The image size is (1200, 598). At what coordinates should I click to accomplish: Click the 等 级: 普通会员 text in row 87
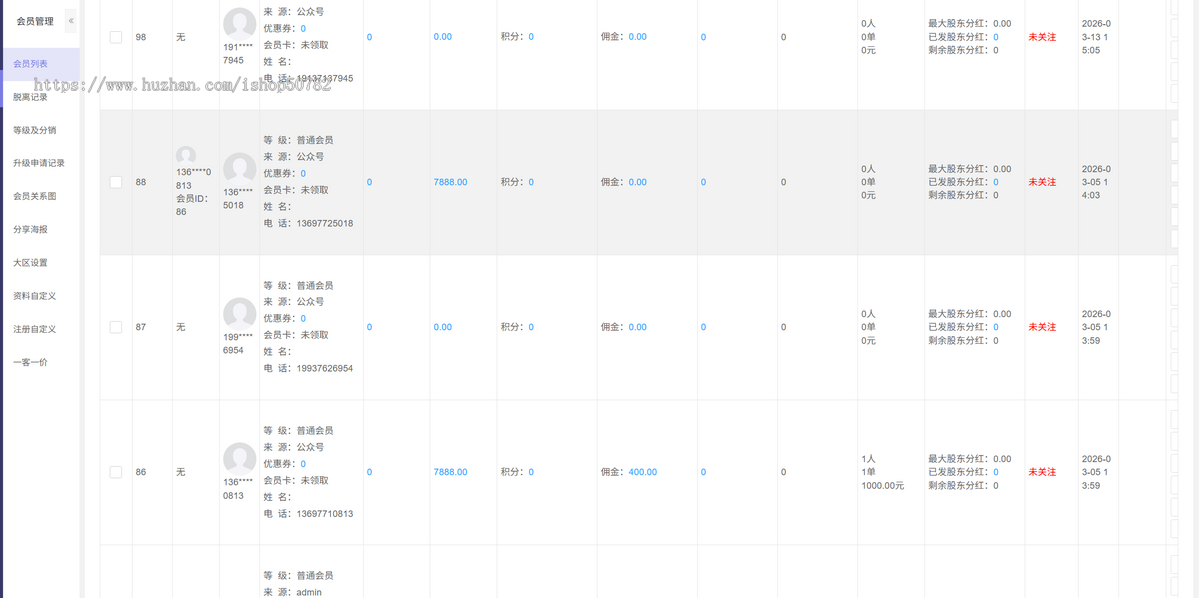pos(298,285)
